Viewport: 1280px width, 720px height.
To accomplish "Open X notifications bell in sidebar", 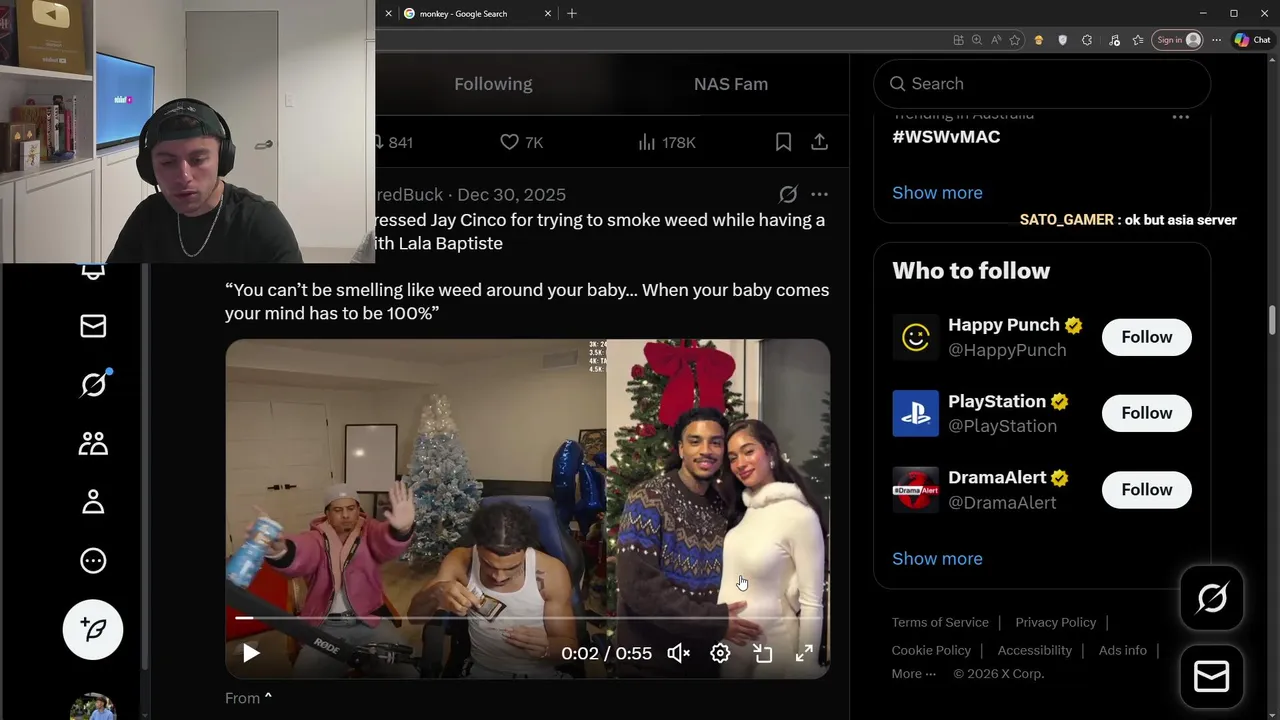I will [x=93, y=271].
